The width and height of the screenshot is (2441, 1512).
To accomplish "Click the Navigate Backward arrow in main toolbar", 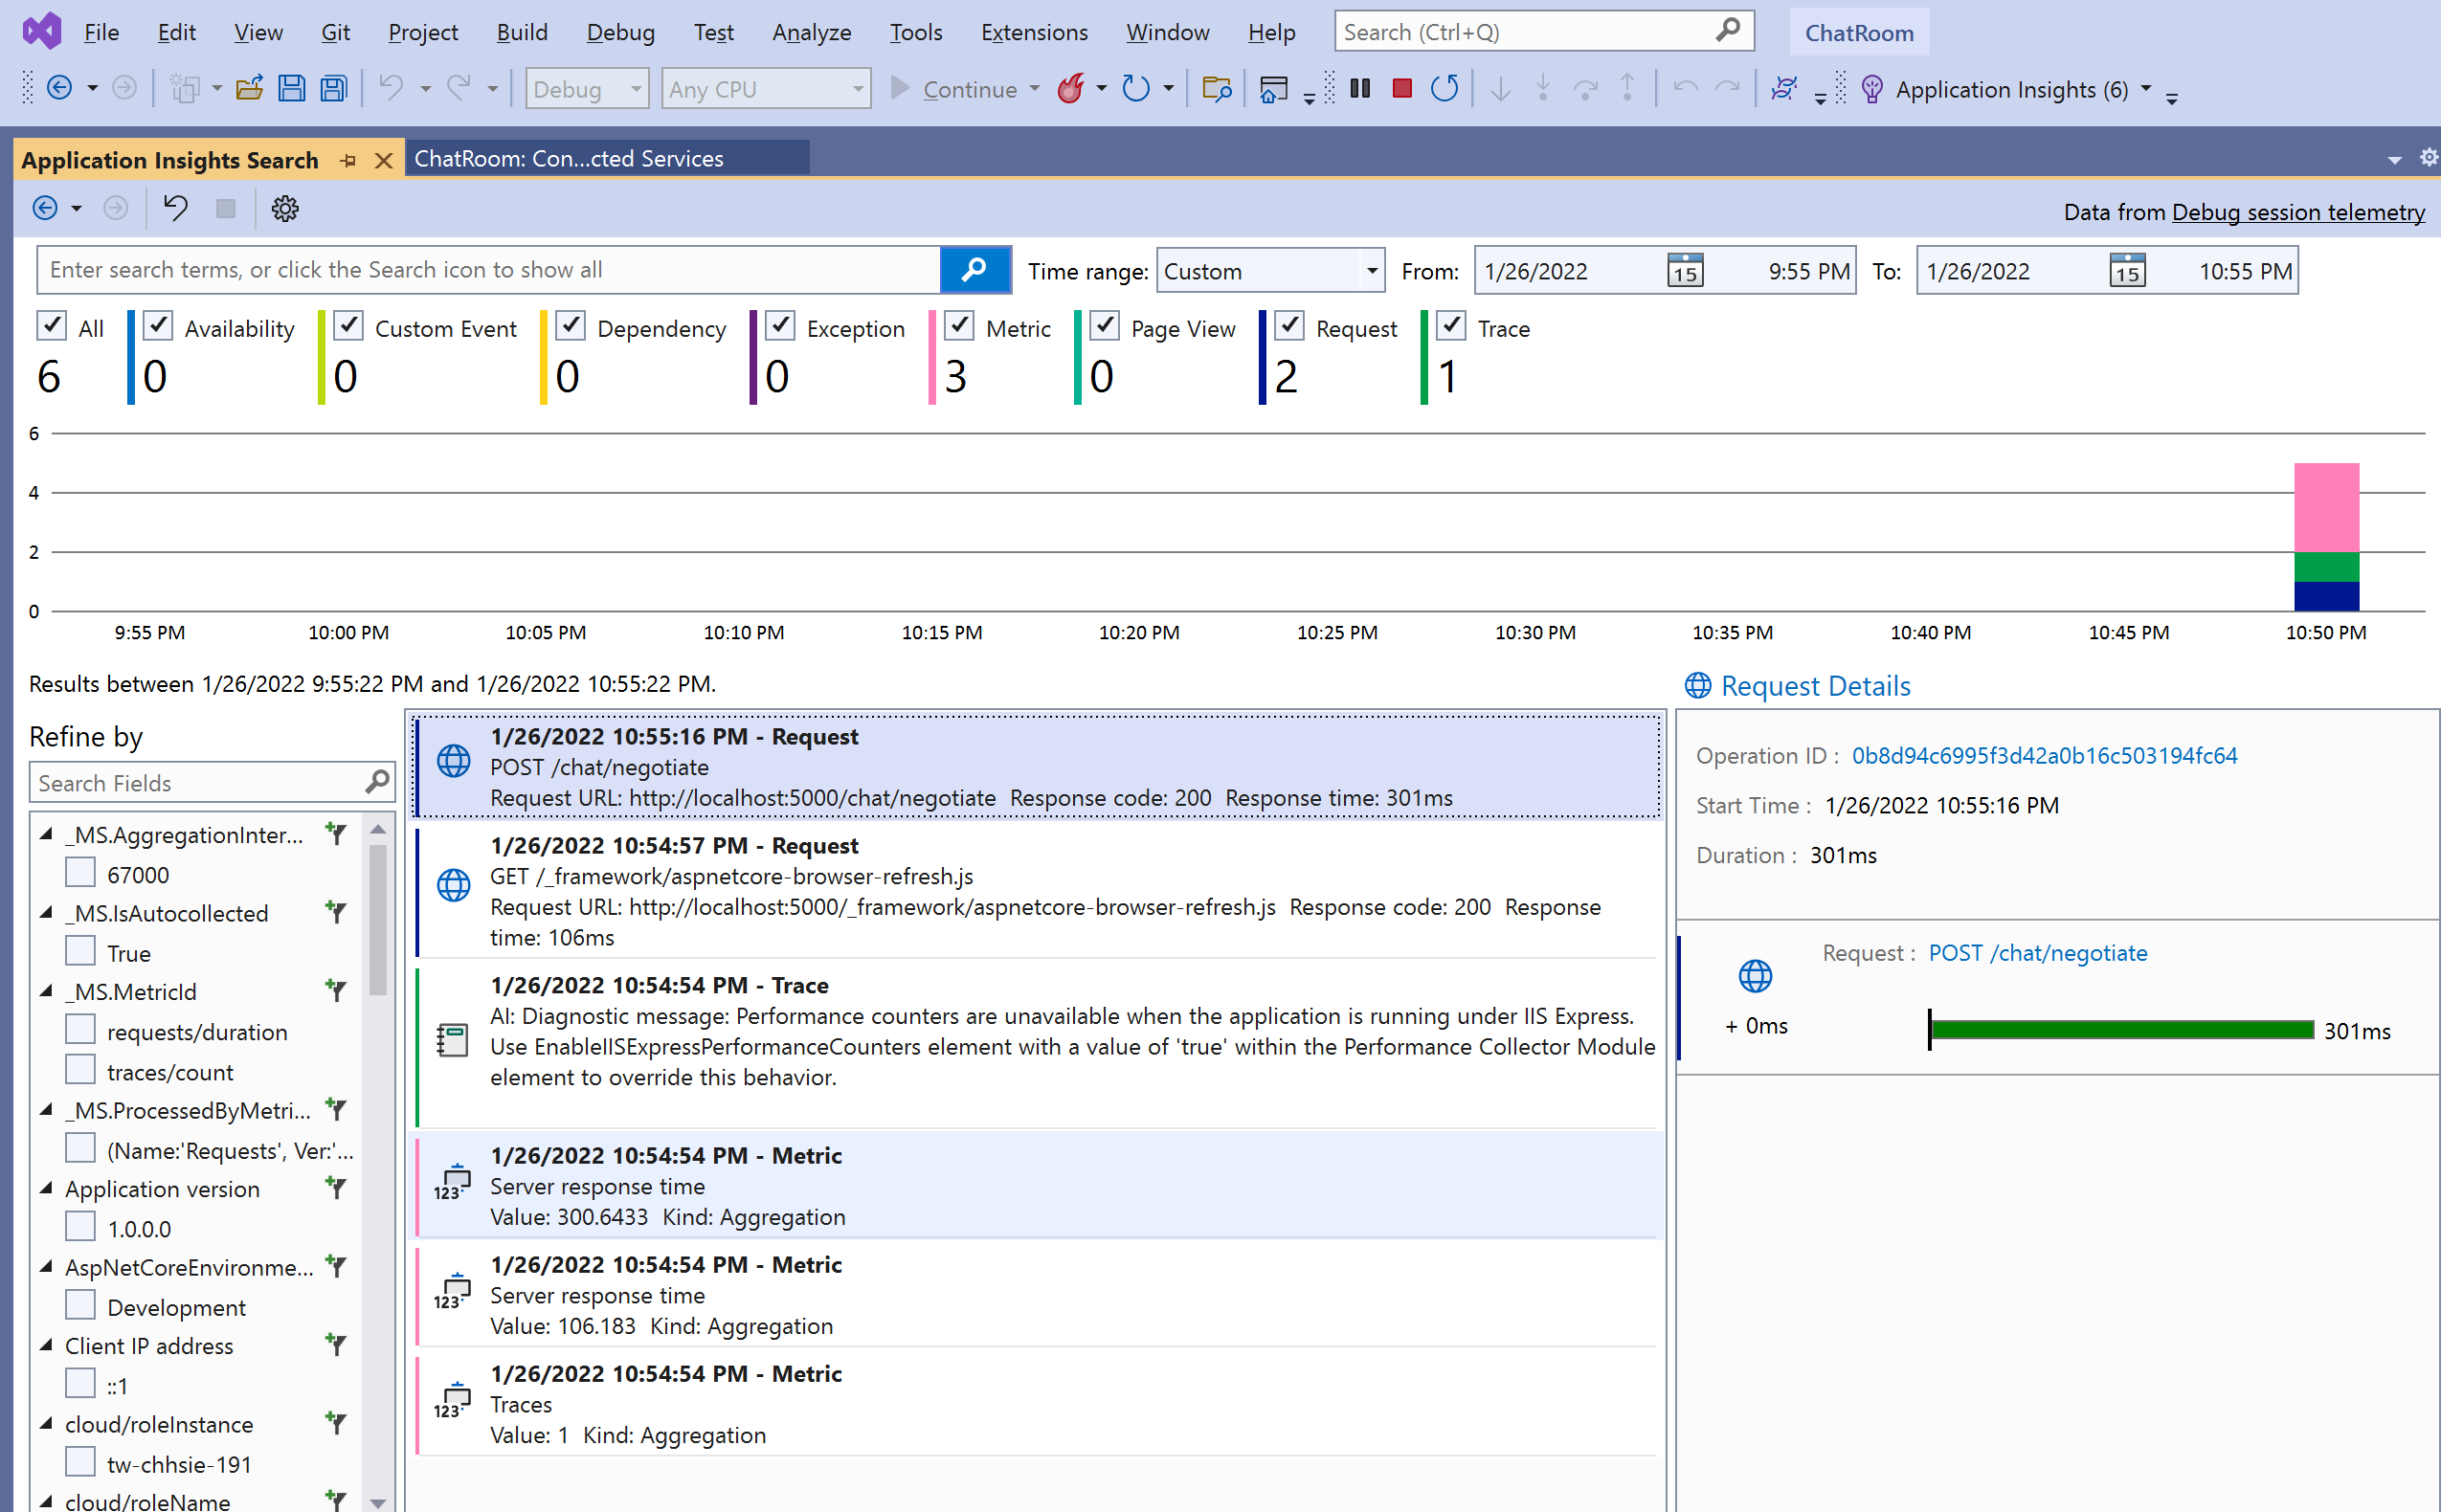I will (60, 89).
